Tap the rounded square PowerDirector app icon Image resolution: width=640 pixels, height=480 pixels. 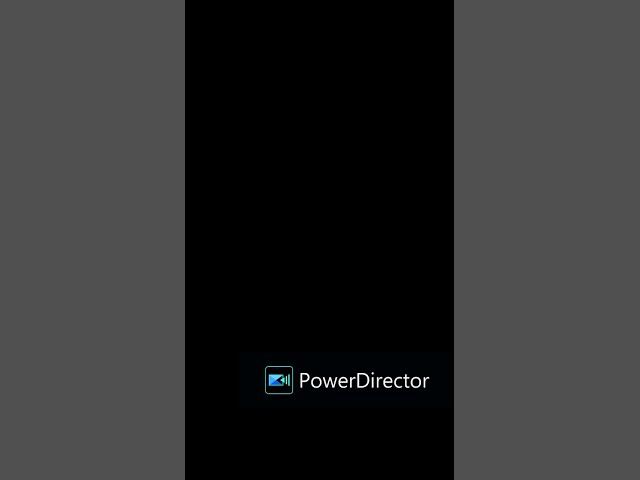coord(279,380)
